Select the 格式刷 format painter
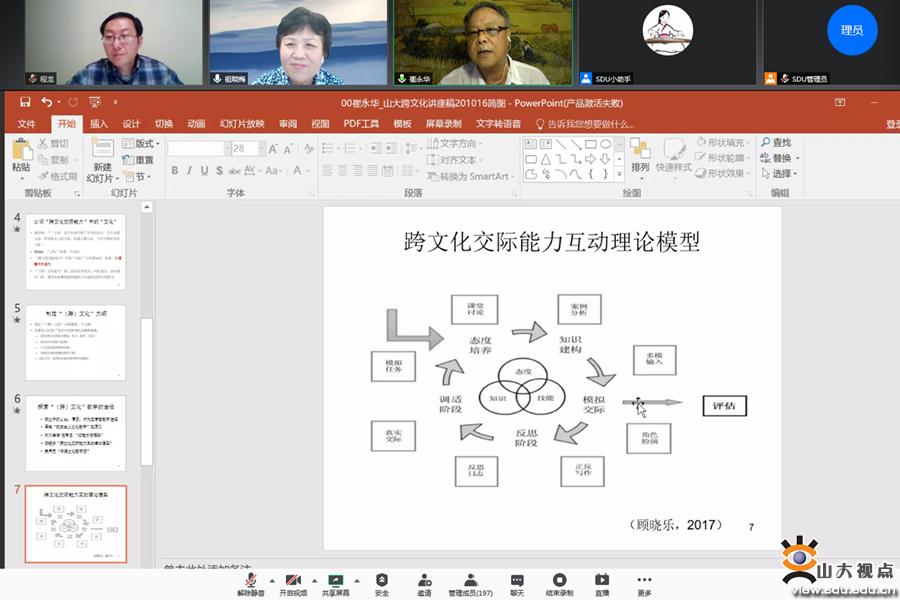This screenshot has height=600, width=900. (57, 176)
